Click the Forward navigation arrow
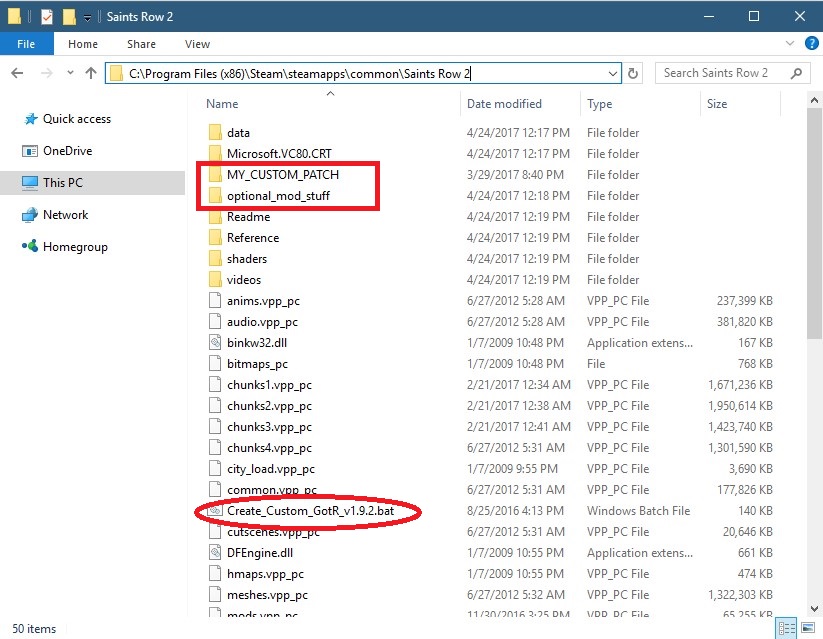The height and width of the screenshot is (639, 823). [x=47, y=73]
